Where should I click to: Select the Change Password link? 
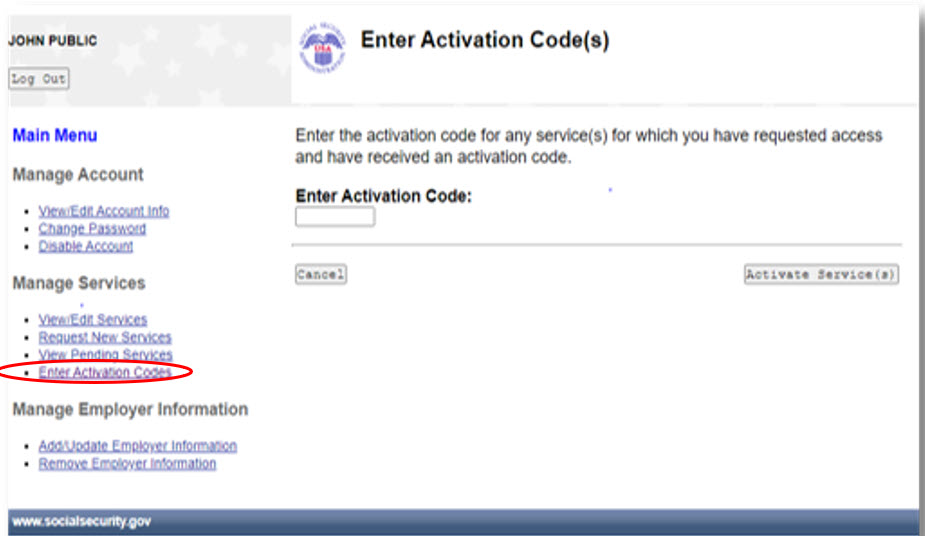point(92,229)
